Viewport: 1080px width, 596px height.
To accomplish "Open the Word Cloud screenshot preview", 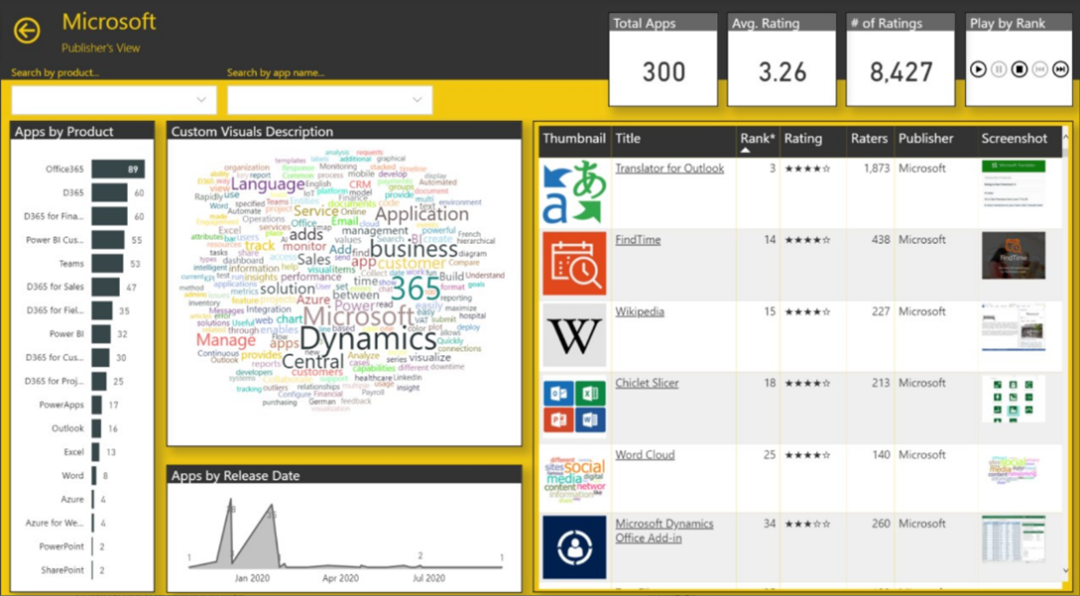I will point(1012,471).
